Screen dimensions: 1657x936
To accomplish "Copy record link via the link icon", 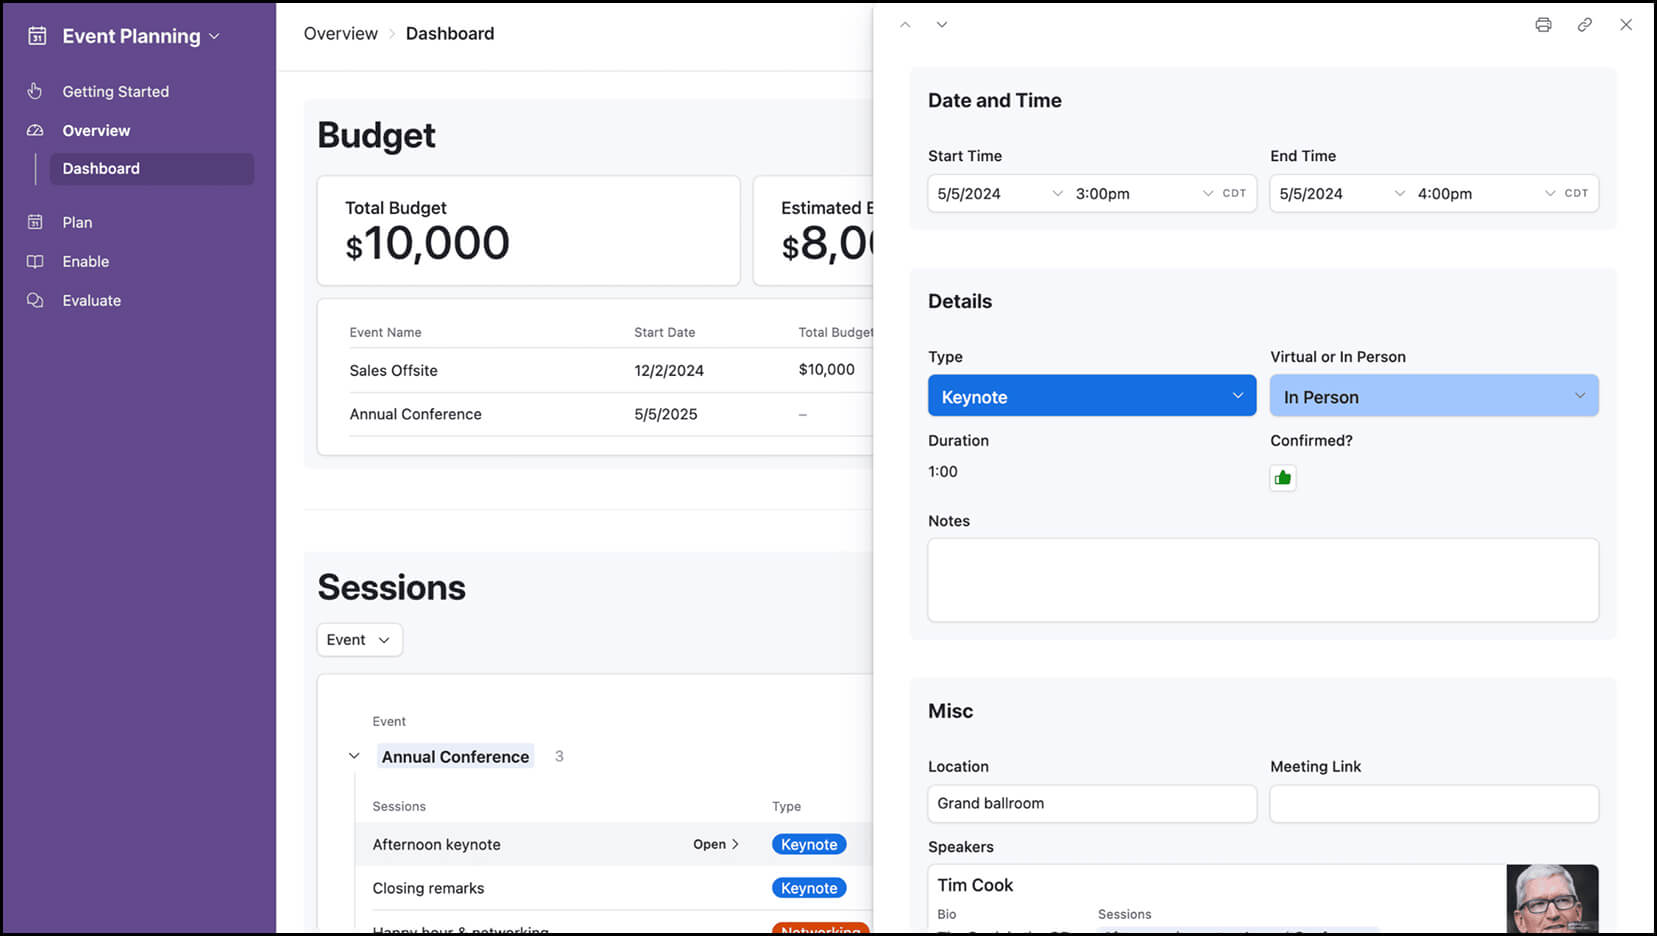I will [x=1584, y=25].
